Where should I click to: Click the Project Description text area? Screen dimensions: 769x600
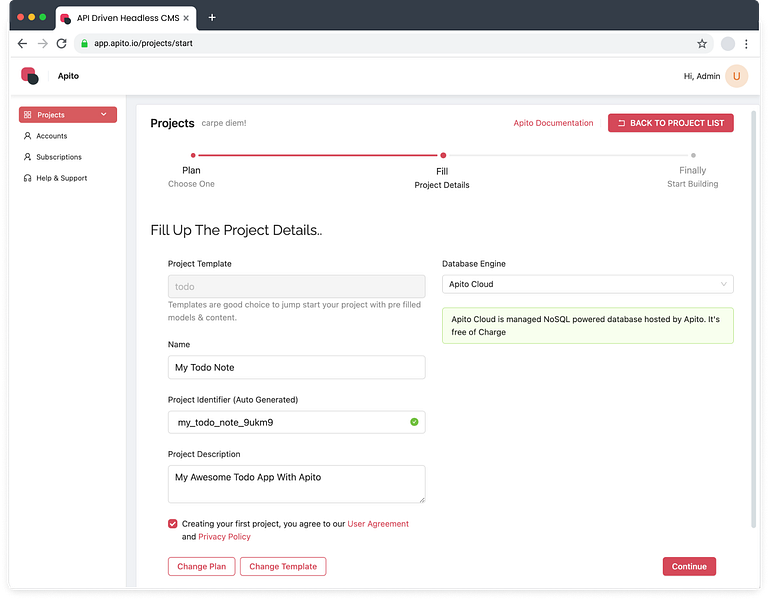pos(296,484)
